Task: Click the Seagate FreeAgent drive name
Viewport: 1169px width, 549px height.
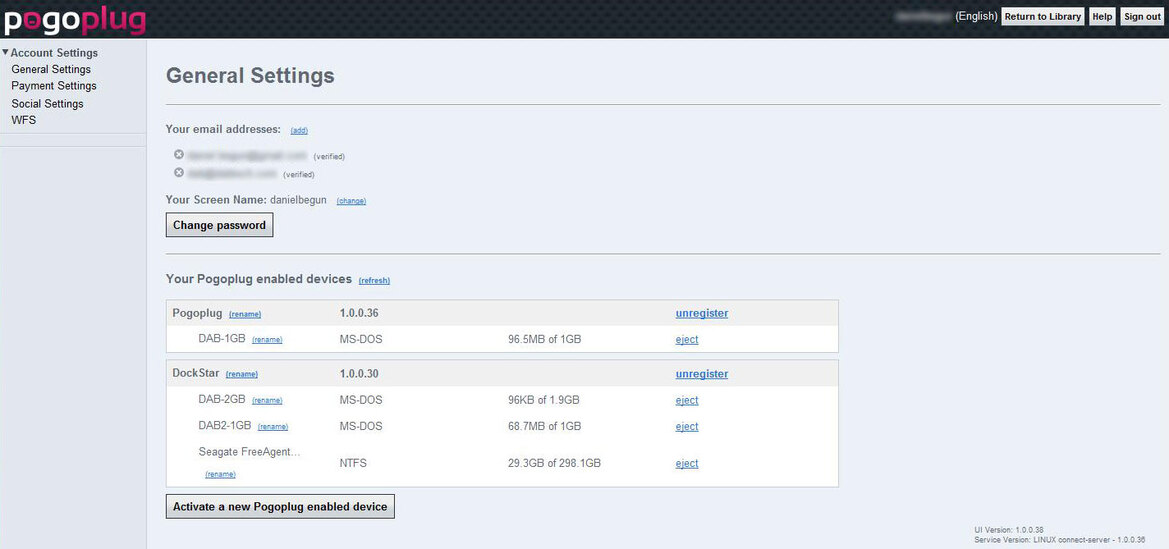Action: [x=250, y=451]
